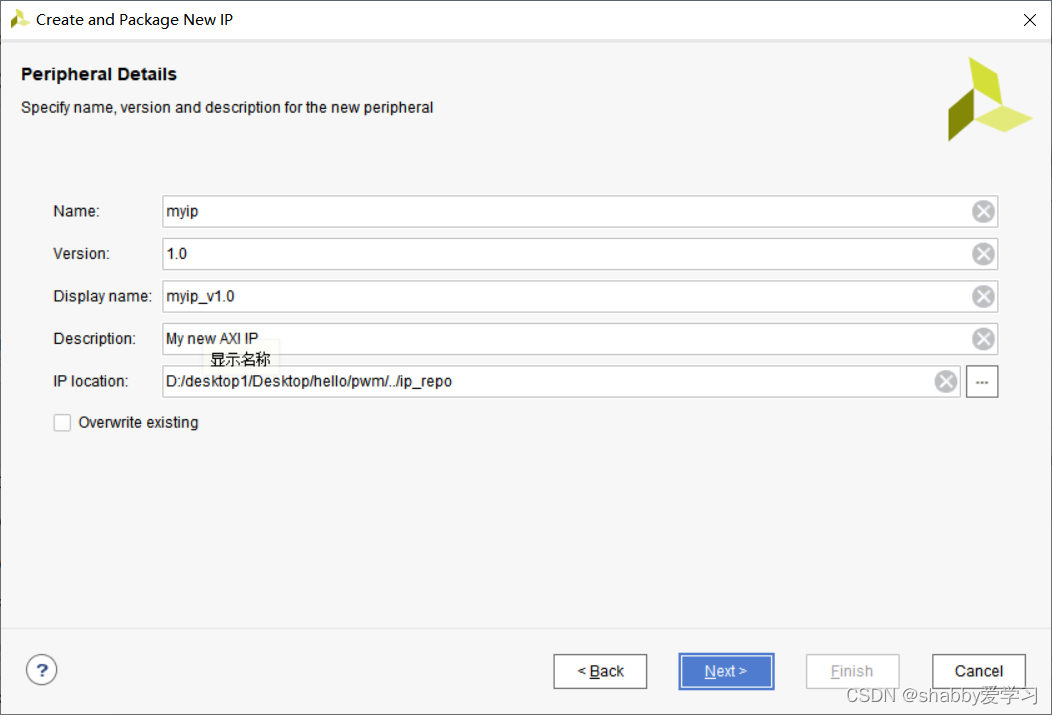The height and width of the screenshot is (715, 1052).
Task: Close the Create and Package New IP dialog
Action: coord(1029,20)
